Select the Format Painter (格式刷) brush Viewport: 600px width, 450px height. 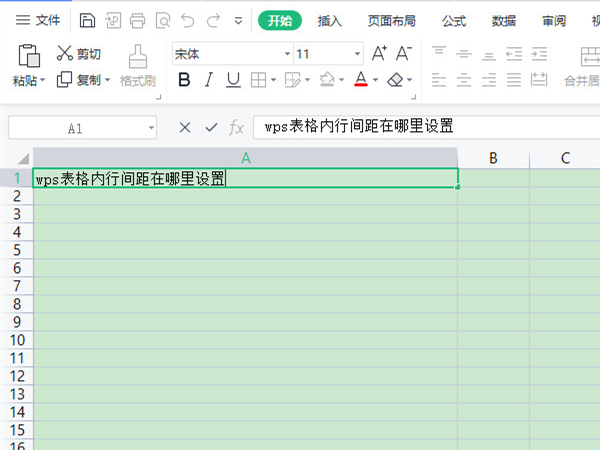click(138, 55)
